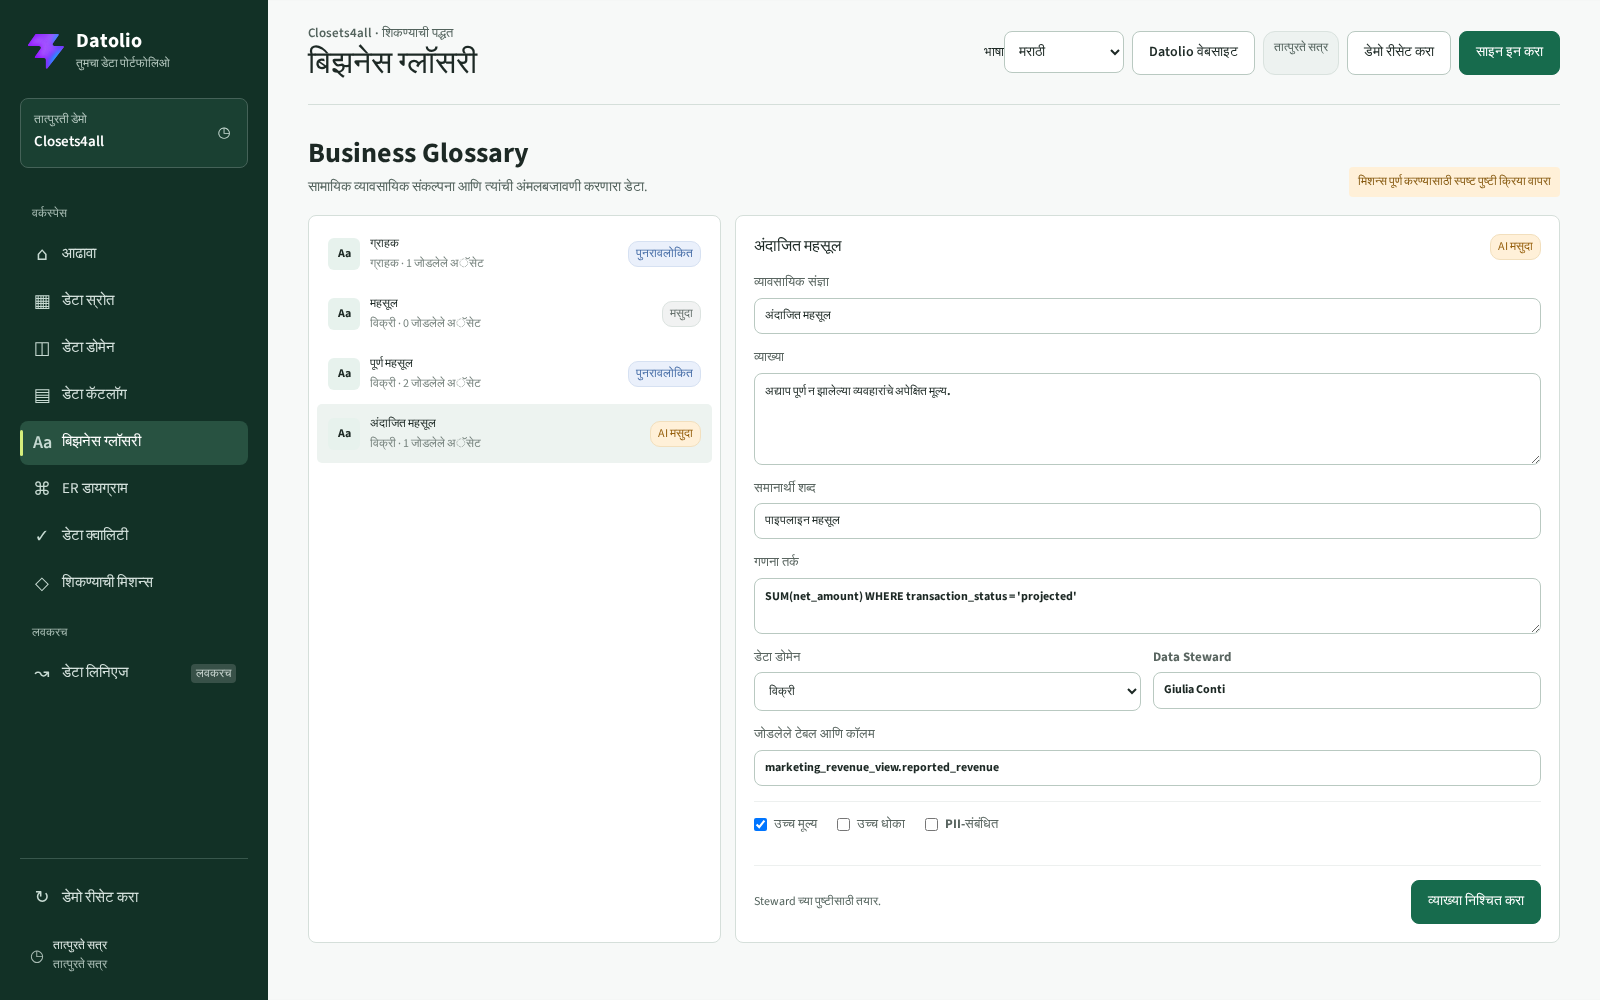Click the व्याख्या textarea
Viewport: 1600px width, 1000px height.
(1147, 419)
